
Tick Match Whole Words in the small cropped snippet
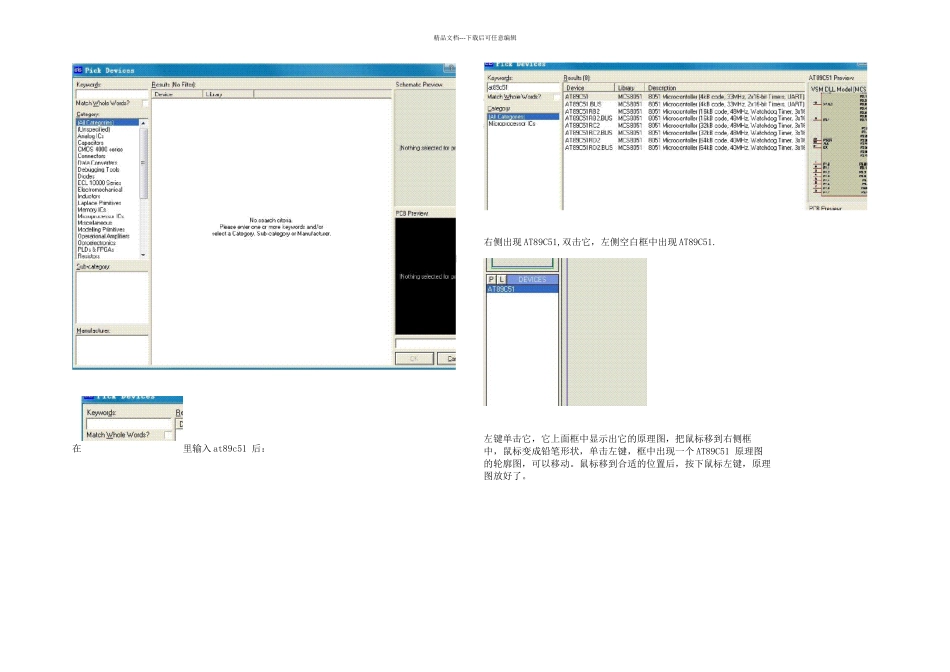pos(168,435)
